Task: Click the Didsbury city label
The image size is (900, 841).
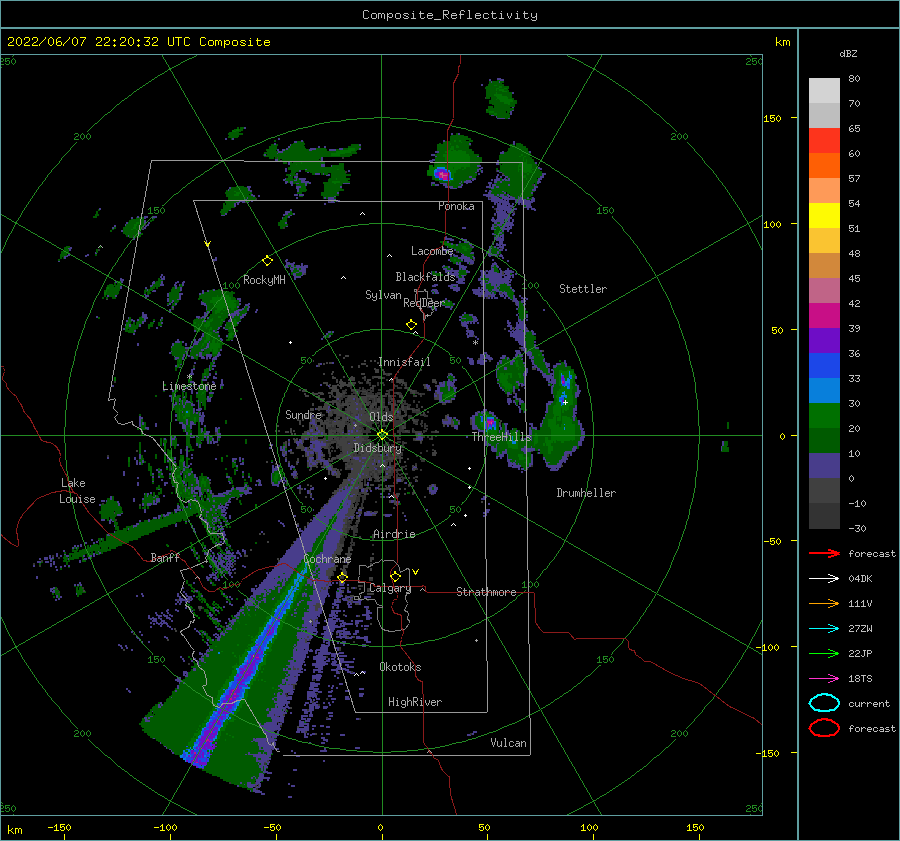Action: 378,448
